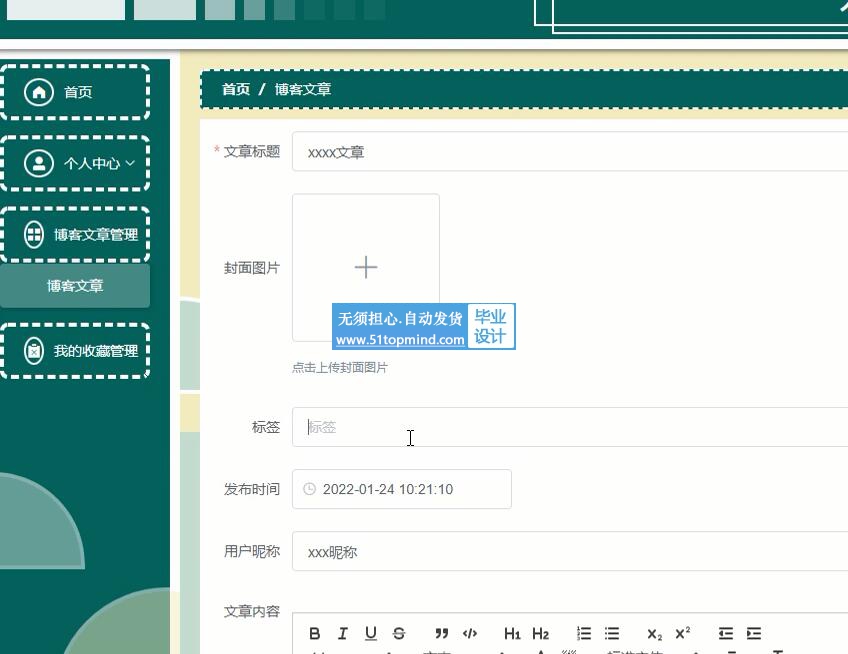The height and width of the screenshot is (654, 848).
Task: Click the grid icon beside 博客文章管理
Action: click(x=34, y=234)
